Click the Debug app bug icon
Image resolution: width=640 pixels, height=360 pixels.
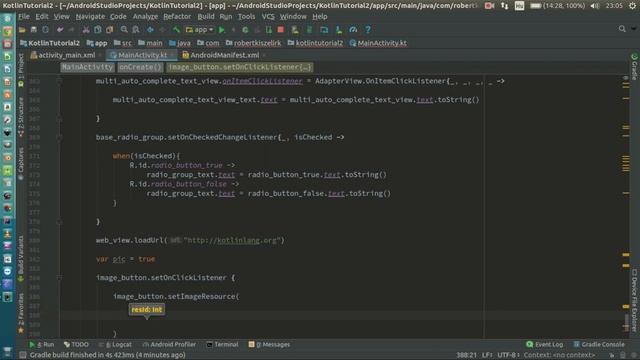point(245,30)
